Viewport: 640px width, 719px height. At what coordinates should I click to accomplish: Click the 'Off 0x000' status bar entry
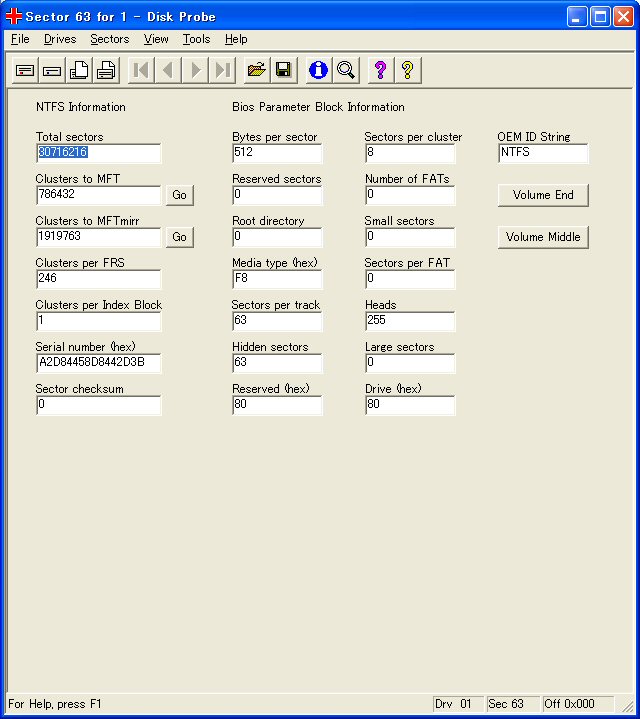(578, 704)
